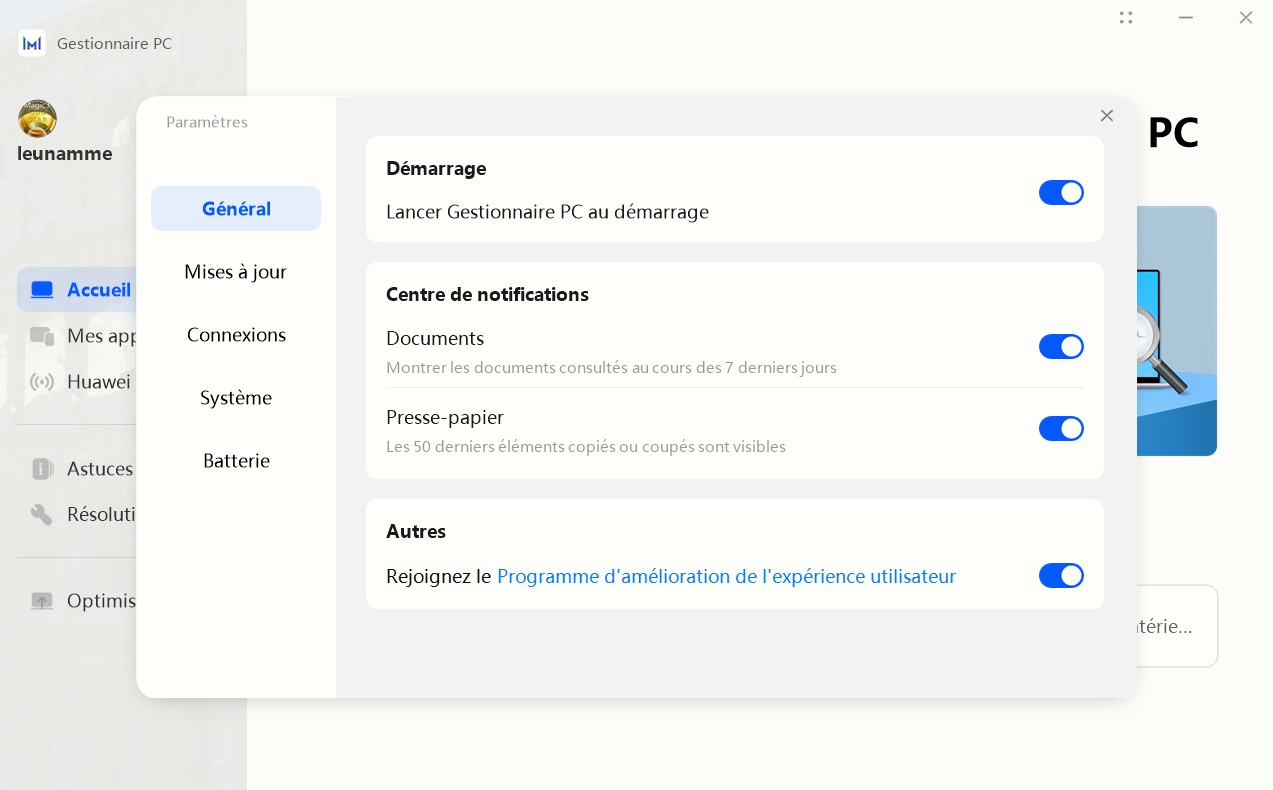This screenshot has height=790, width=1273.
Task: Select the Système settings category
Action: coord(236,397)
